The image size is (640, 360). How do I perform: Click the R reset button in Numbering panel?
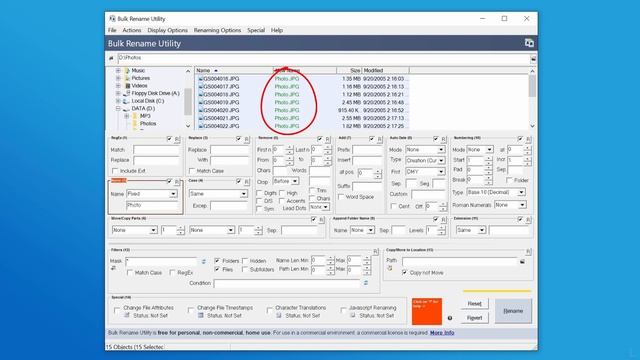[x=528, y=139]
